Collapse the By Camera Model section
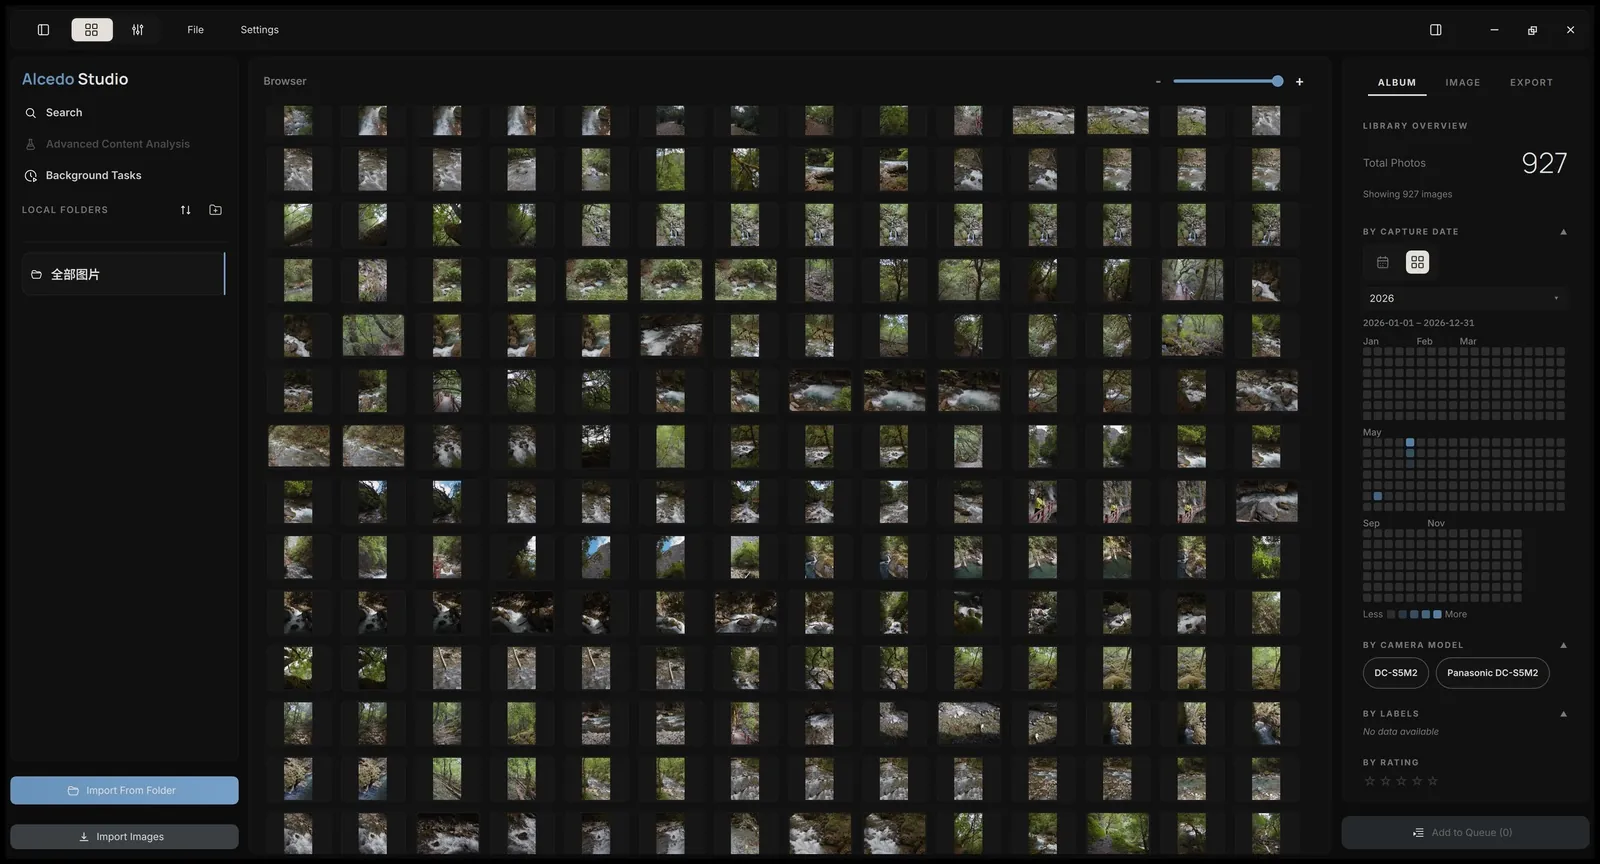 point(1563,645)
